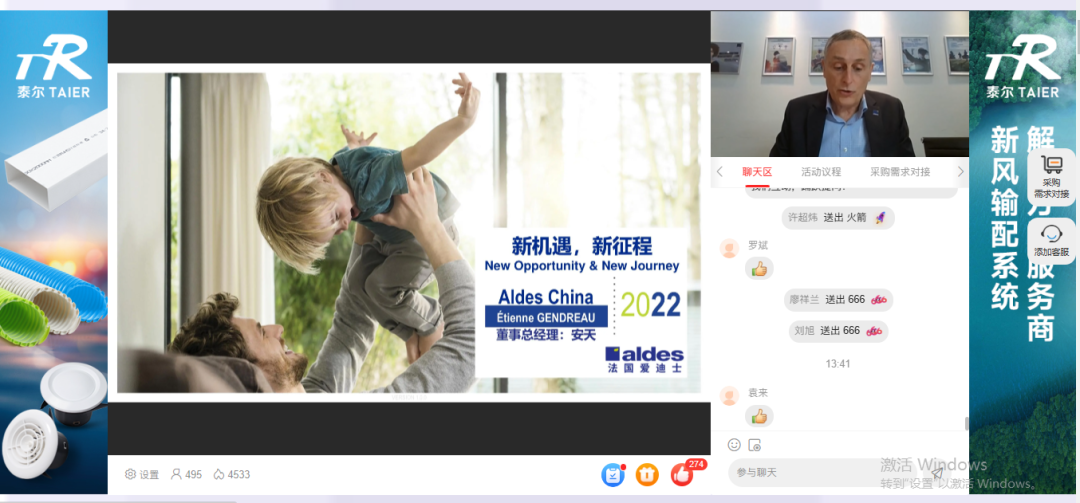Open the emoji smiley picker
Image resolution: width=1080 pixels, height=503 pixels.
(734, 445)
